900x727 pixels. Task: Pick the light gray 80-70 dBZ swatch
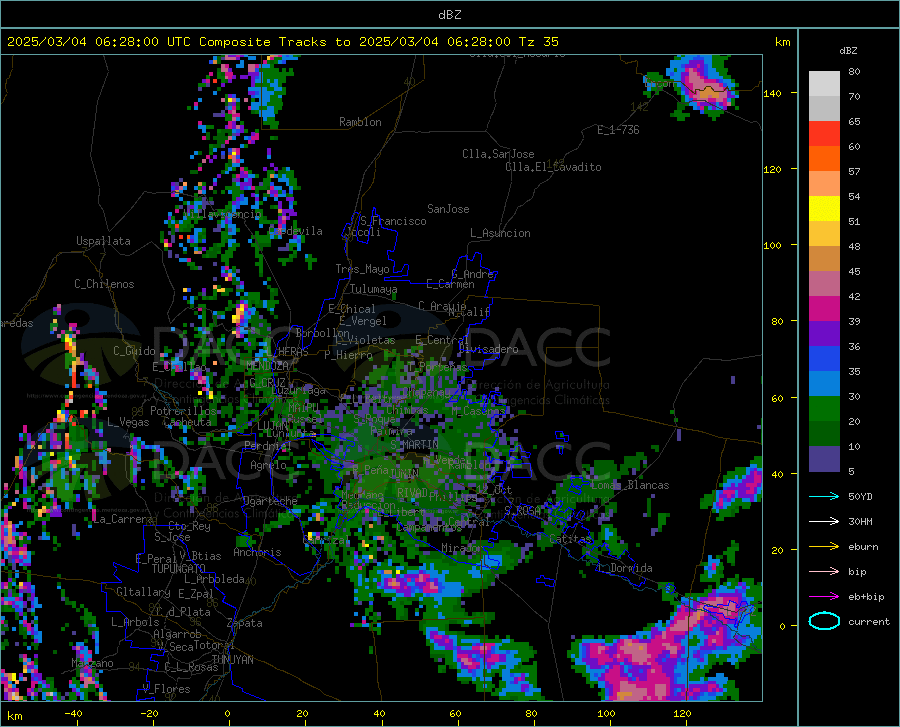pyautogui.click(x=824, y=84)
